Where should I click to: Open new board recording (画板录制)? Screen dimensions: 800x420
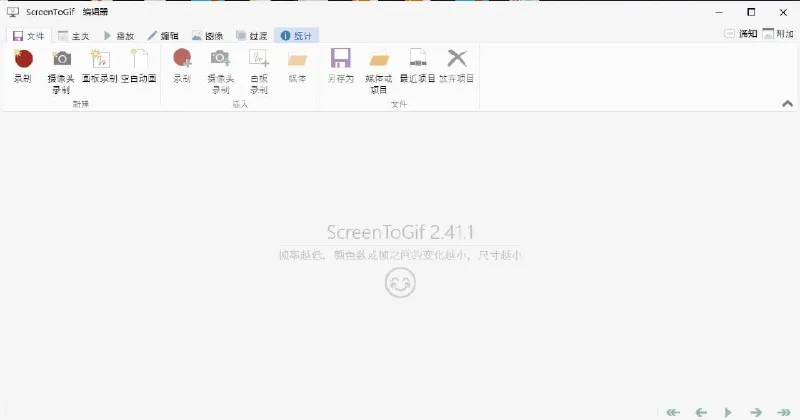(99, 66)
